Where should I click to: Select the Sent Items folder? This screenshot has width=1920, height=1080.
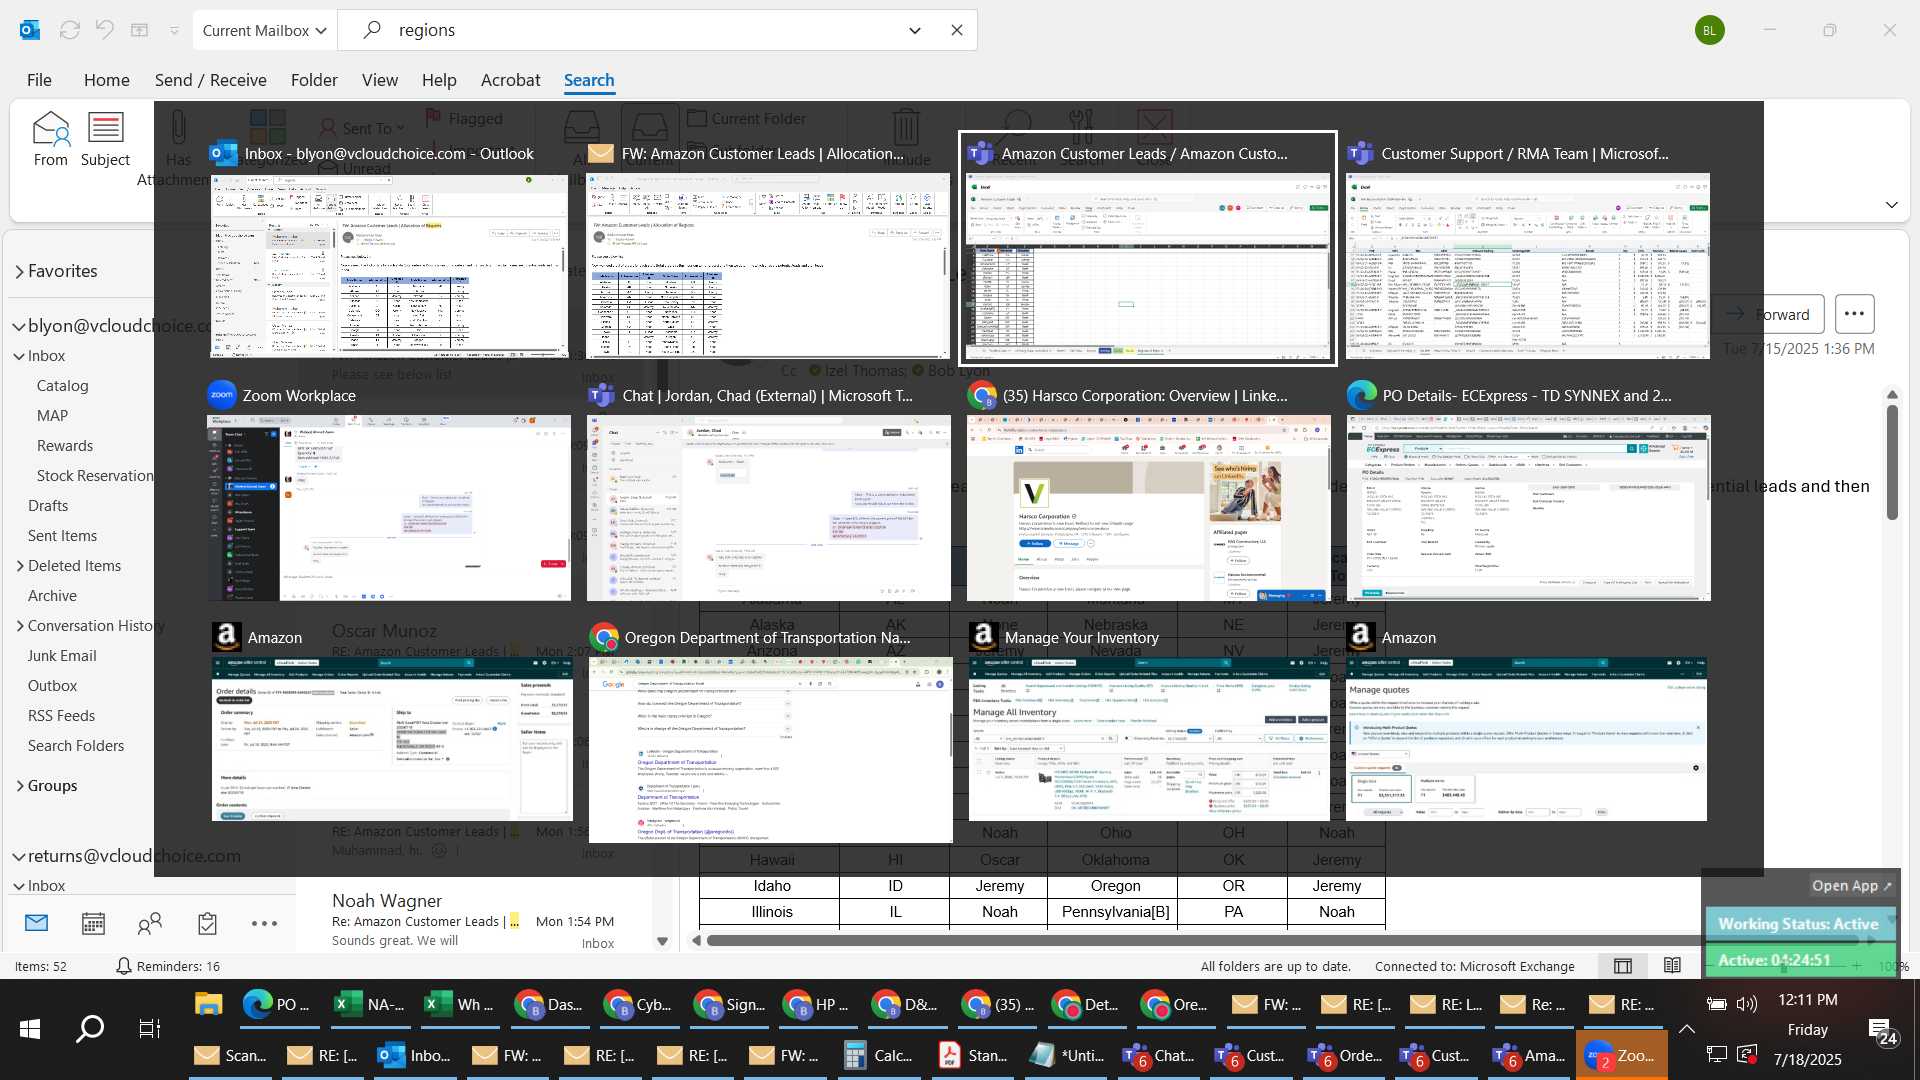[x=63, y=536]
